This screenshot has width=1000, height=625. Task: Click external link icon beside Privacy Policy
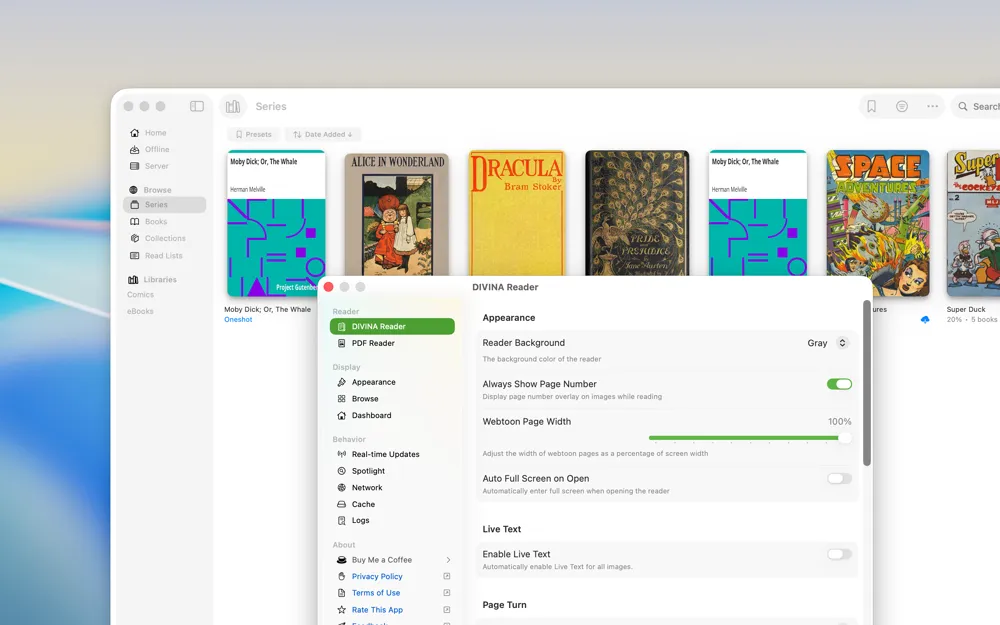(x=446, y=577)
